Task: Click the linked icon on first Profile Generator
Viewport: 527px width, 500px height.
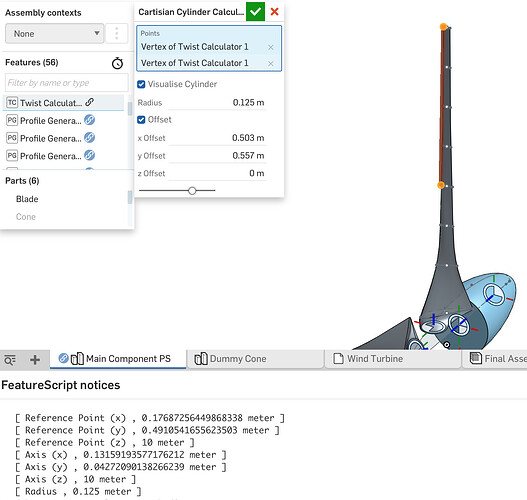Action: 89,120
